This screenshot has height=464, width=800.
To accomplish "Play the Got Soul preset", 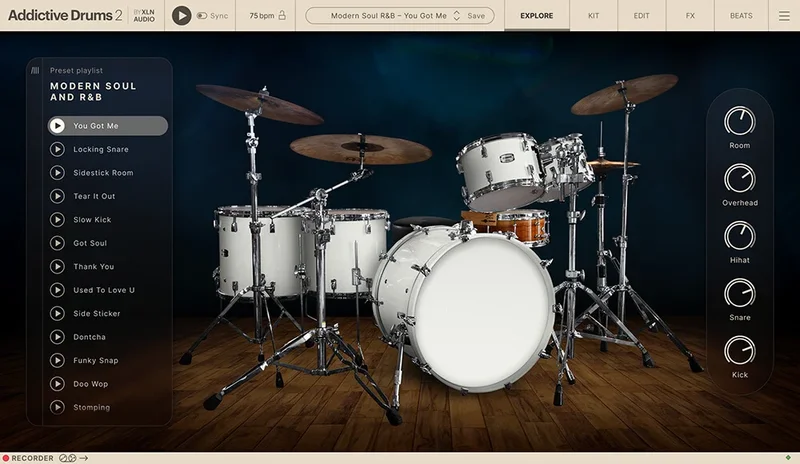I will click(x=57, y=243).
